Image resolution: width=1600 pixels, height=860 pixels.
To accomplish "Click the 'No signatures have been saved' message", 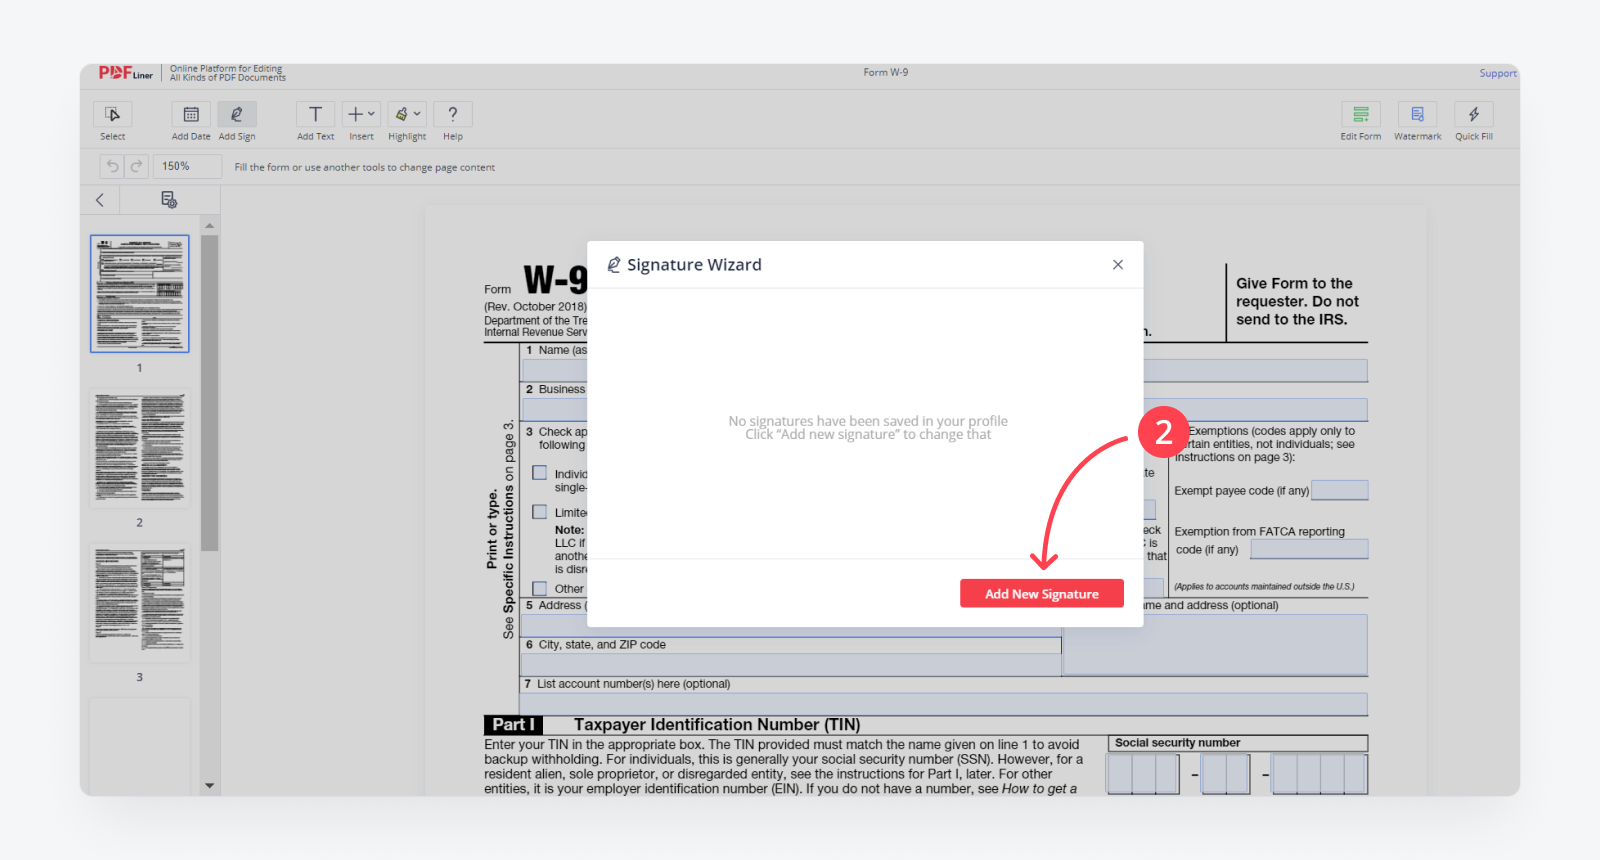I will click(x=868, y=428).
